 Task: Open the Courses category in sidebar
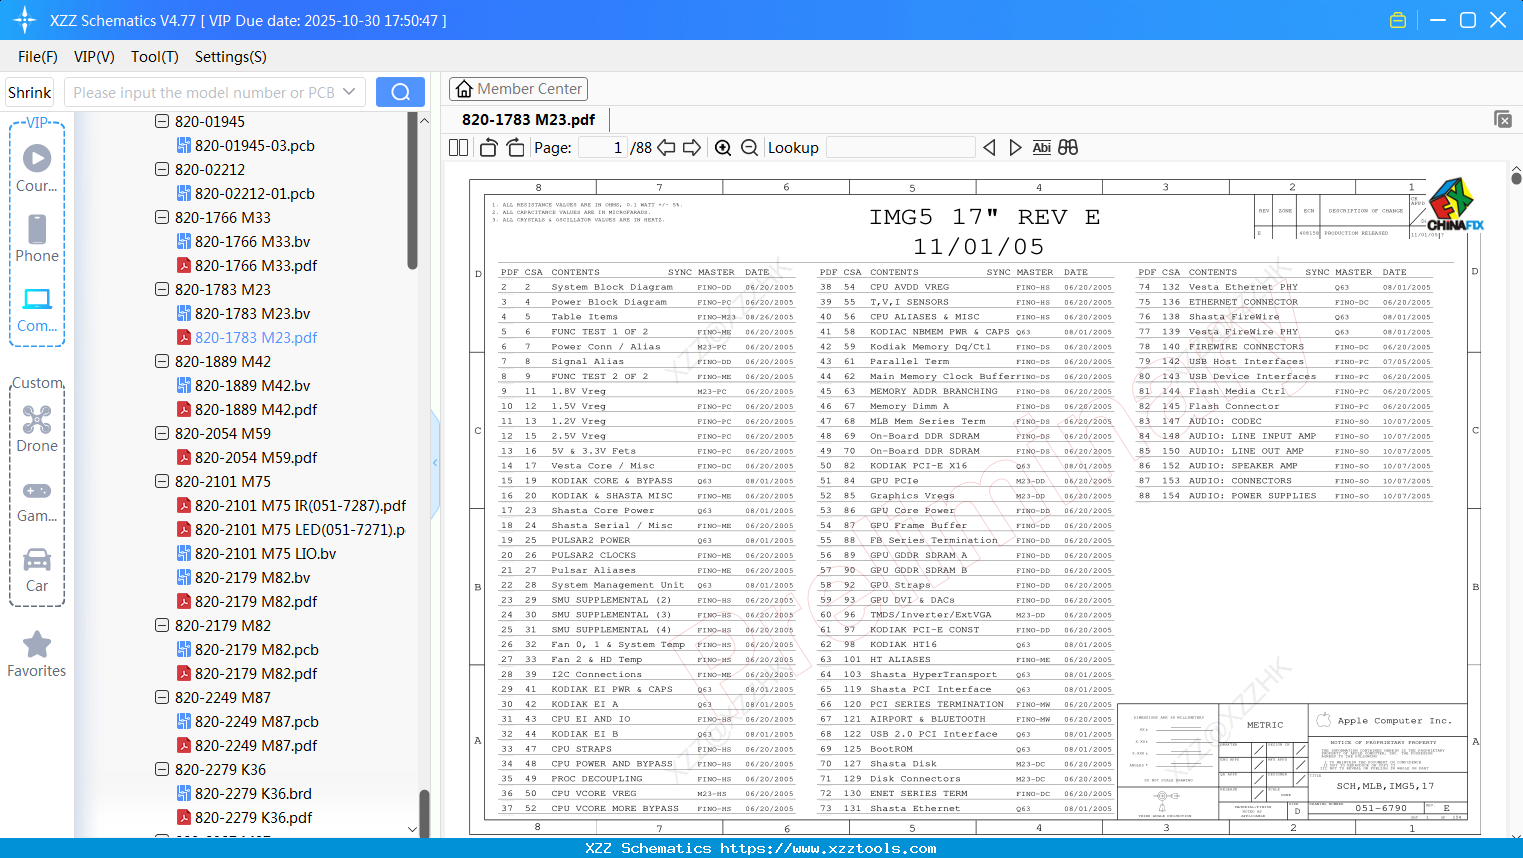[x=37, y=169]
